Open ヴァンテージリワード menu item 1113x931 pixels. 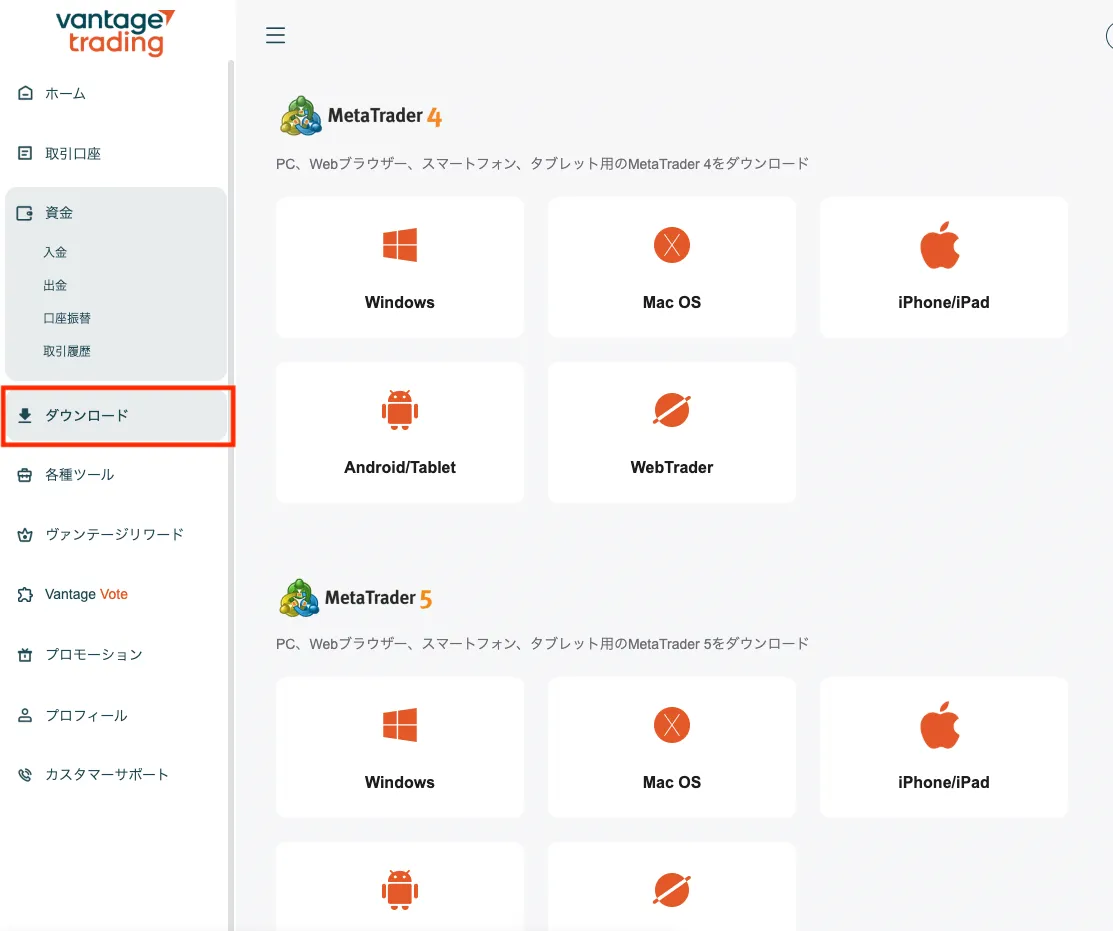tap(115, 534)
